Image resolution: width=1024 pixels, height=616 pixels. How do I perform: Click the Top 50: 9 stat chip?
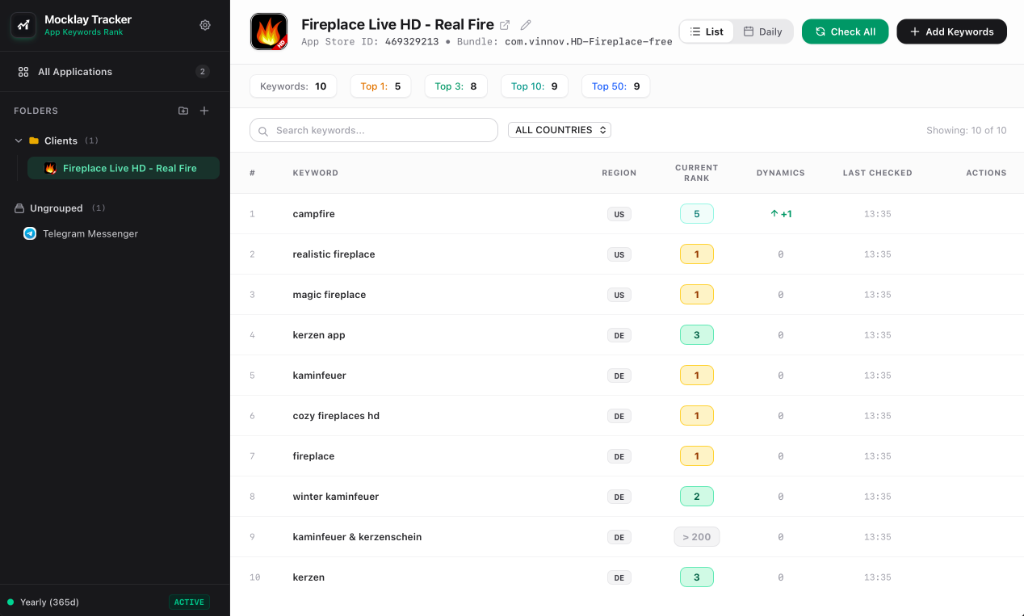tap(616, 86)
